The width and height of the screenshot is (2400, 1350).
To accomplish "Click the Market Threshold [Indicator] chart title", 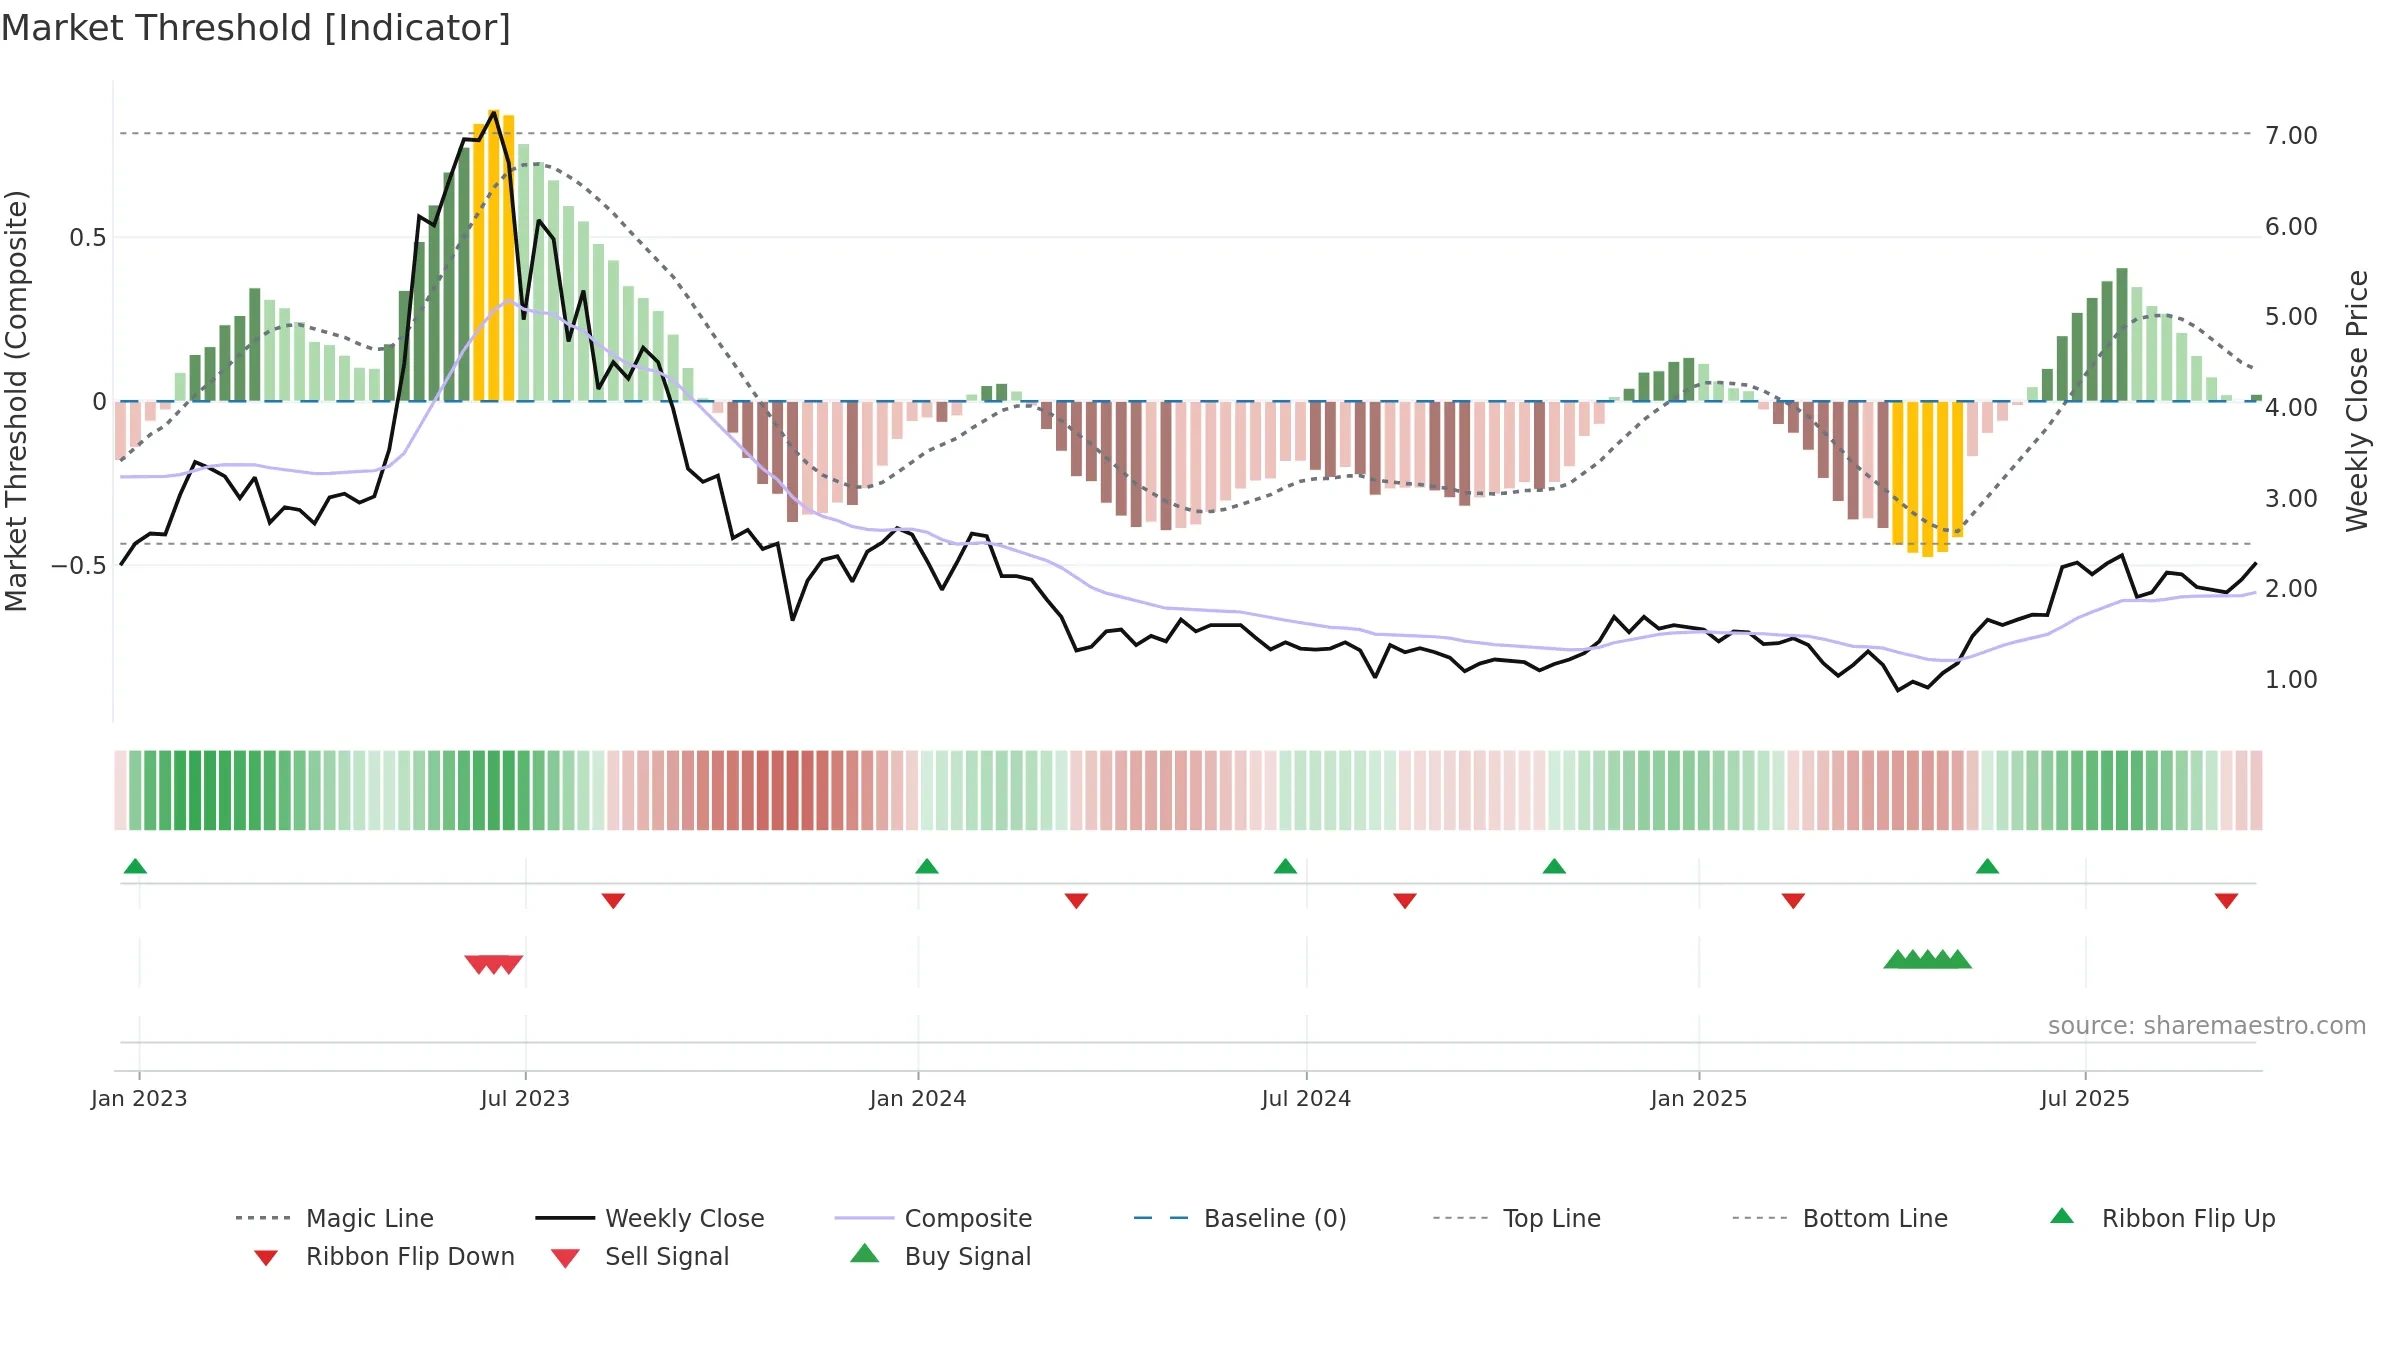I will pos(256,28).
